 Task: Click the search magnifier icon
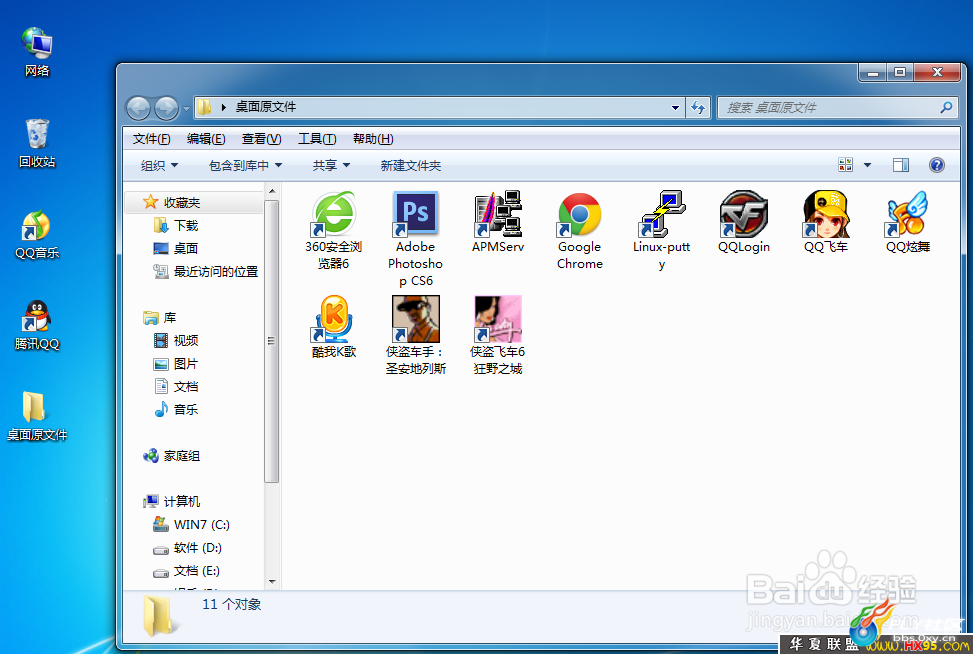tap(946, 107)
